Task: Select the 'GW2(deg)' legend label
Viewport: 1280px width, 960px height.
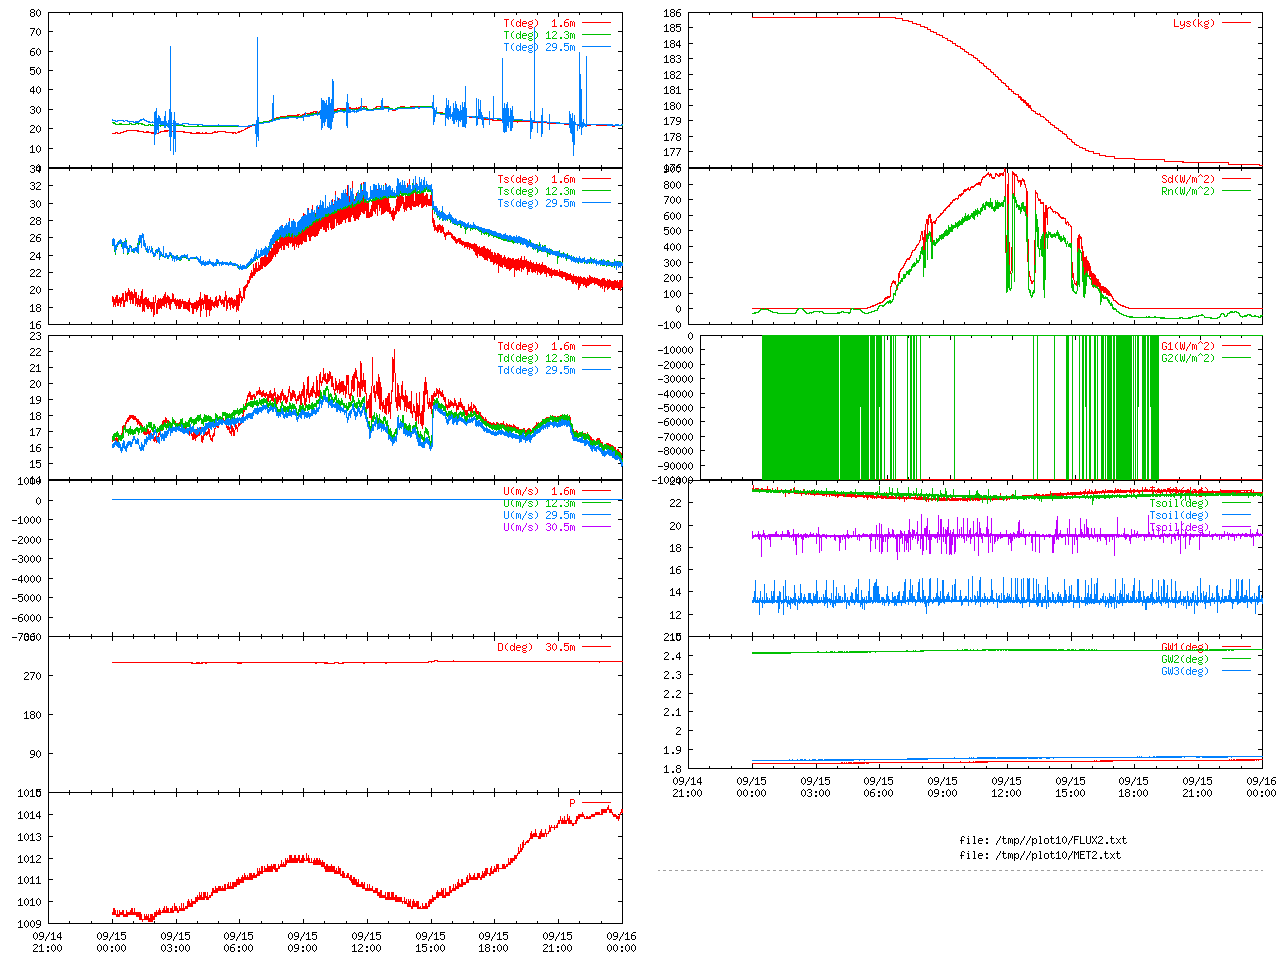Action: tap(1185, 659)
